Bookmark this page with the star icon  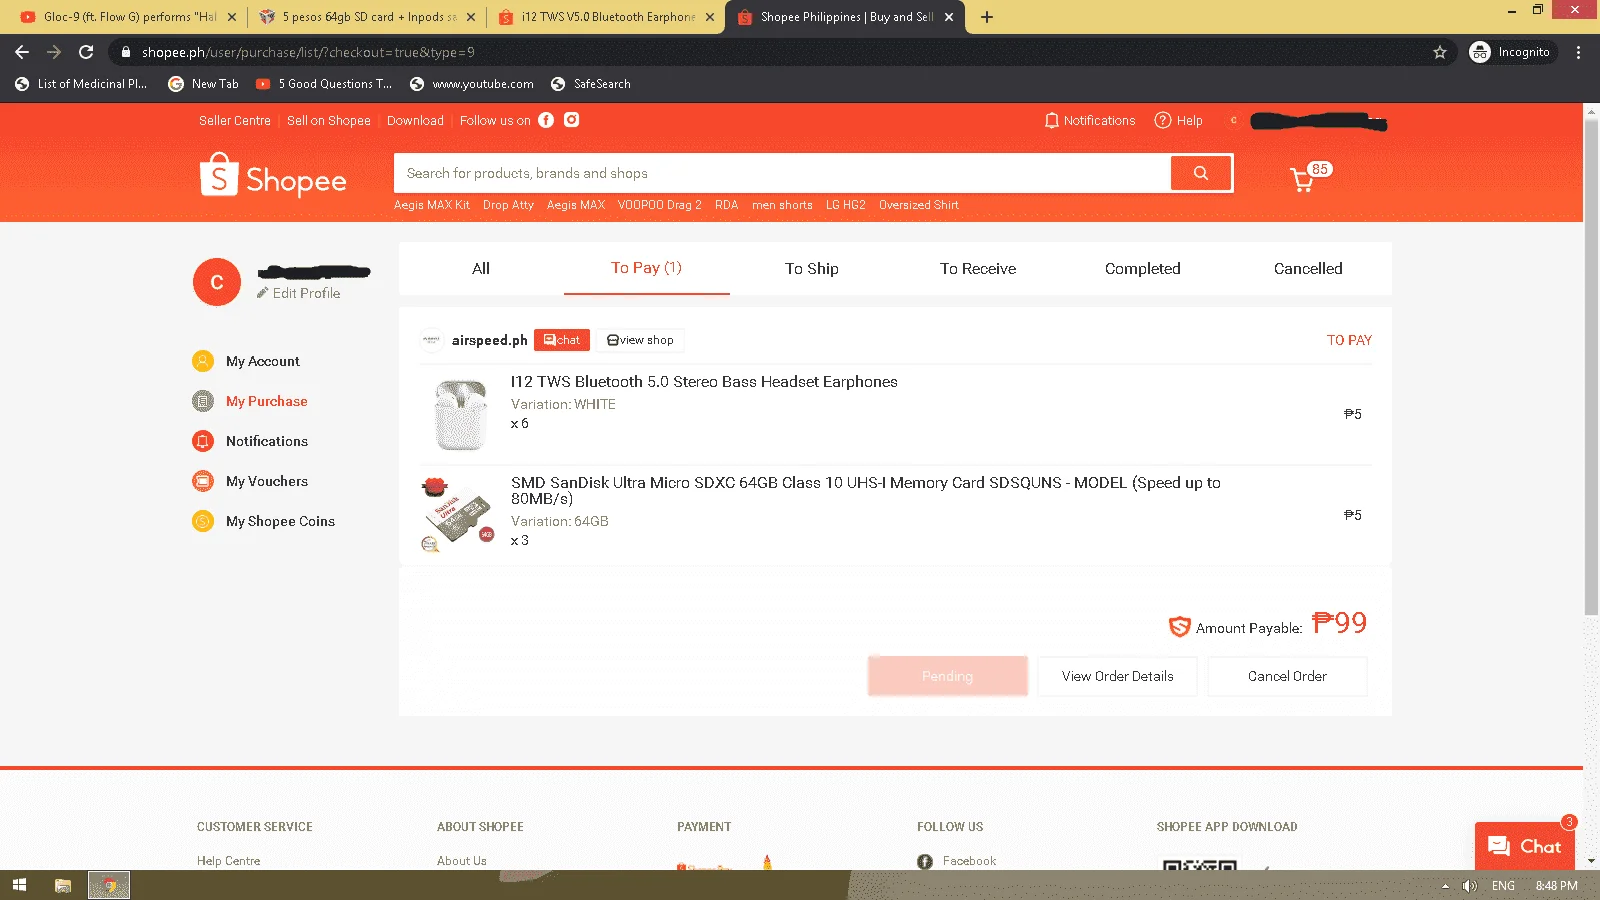pos(1440,52)
